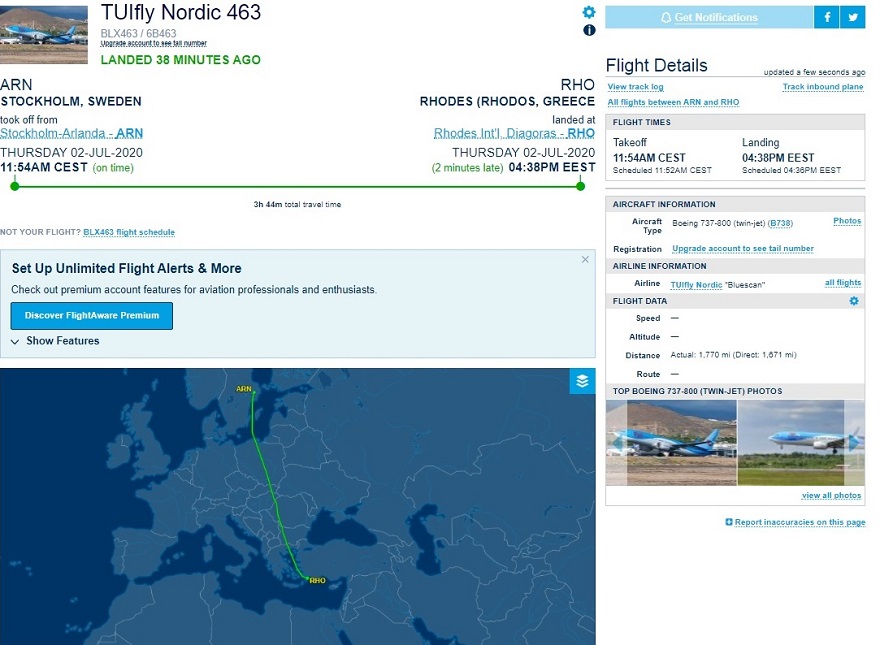Open View track log link
The image size is (880, 645).
point(635,87)
